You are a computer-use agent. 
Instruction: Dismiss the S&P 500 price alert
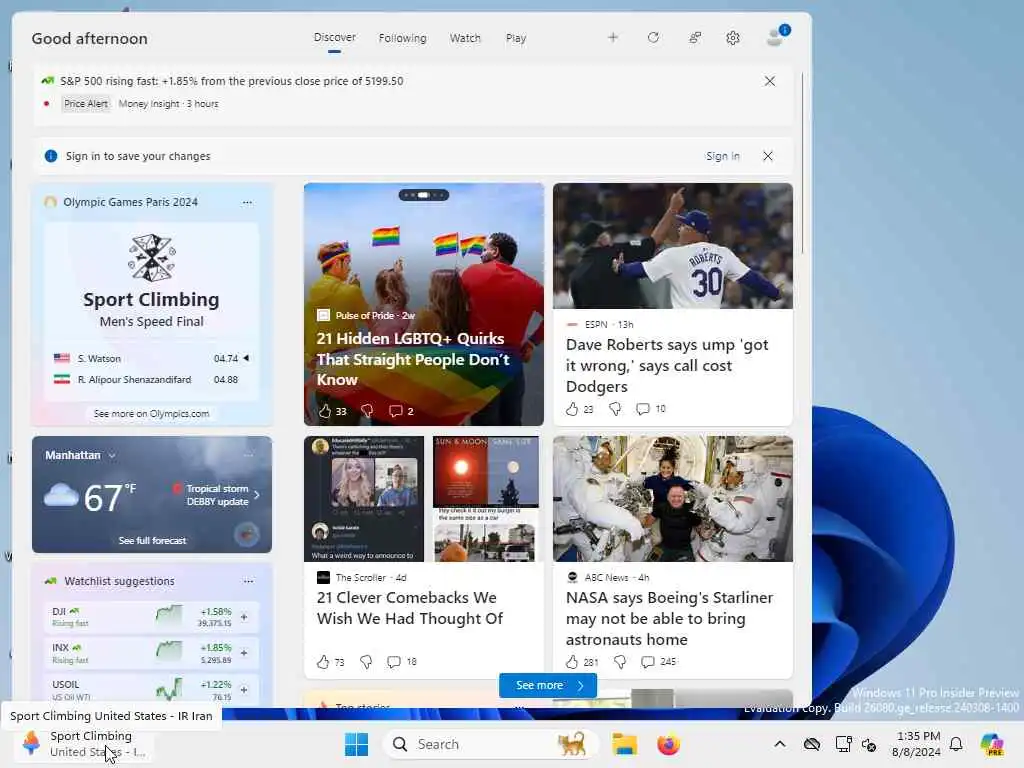click(x=770, y=81)
